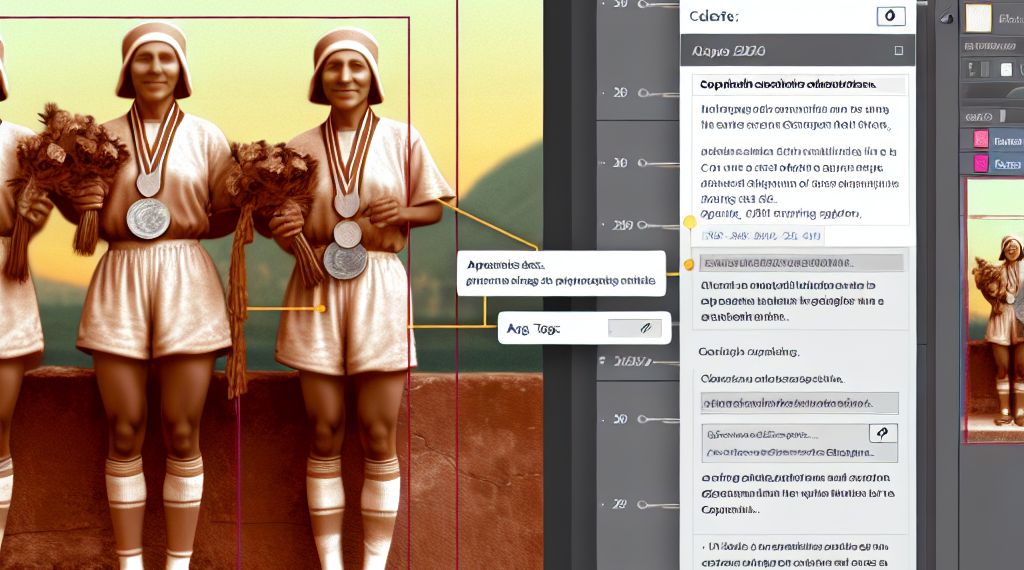
Task: Click the cream color swatch at top right
Action: (978, 17)
